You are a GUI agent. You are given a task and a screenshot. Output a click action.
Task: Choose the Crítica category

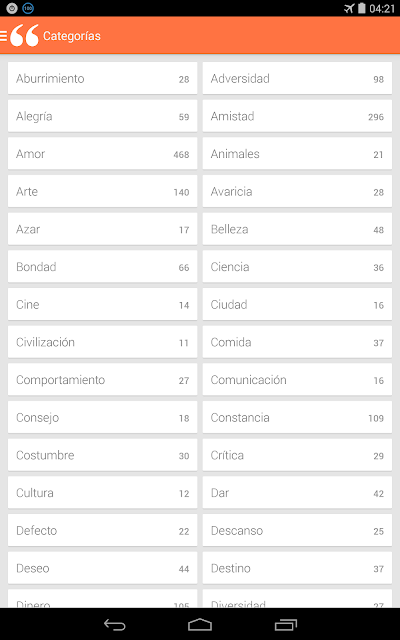(x=297, y=456)
